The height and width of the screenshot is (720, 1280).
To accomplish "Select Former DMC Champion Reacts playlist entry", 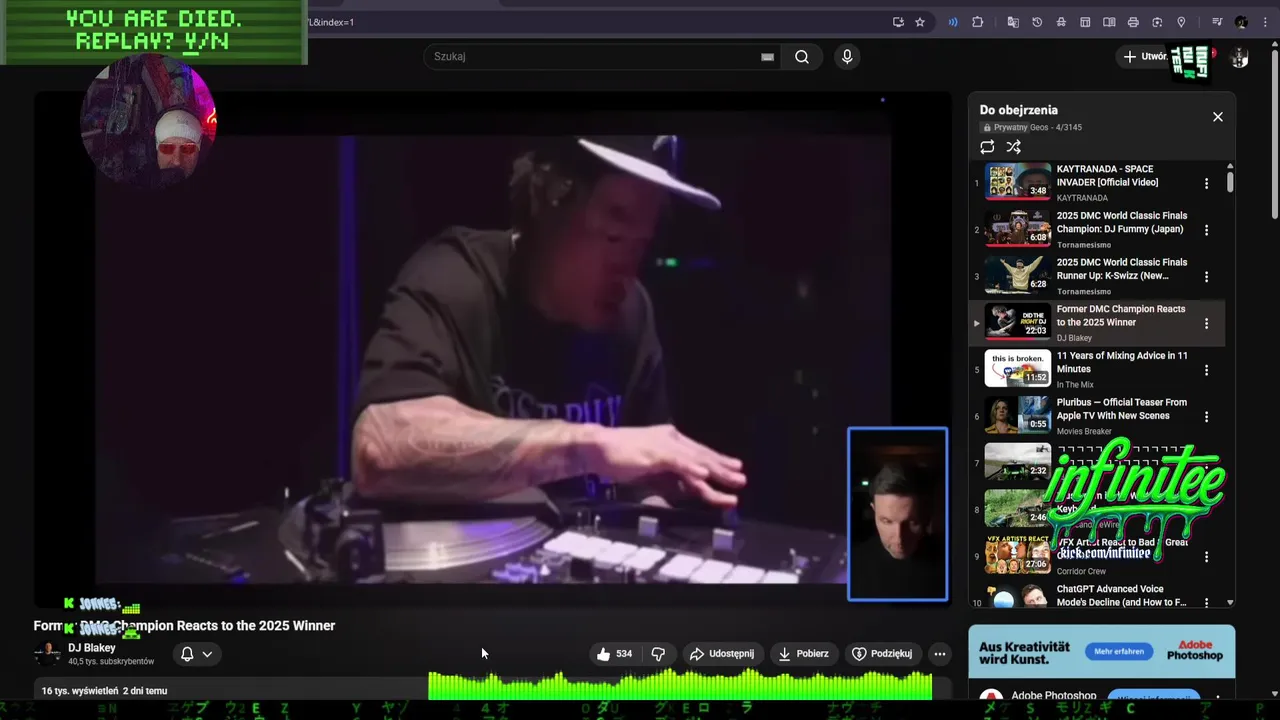I will (x=1097, y=323).
